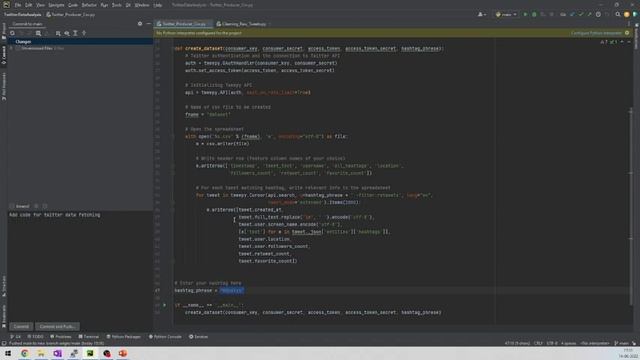Click No interpreter status bar widget
This screenshot has width=640, height=360.
pyautogui.click(x=595, y=344)
